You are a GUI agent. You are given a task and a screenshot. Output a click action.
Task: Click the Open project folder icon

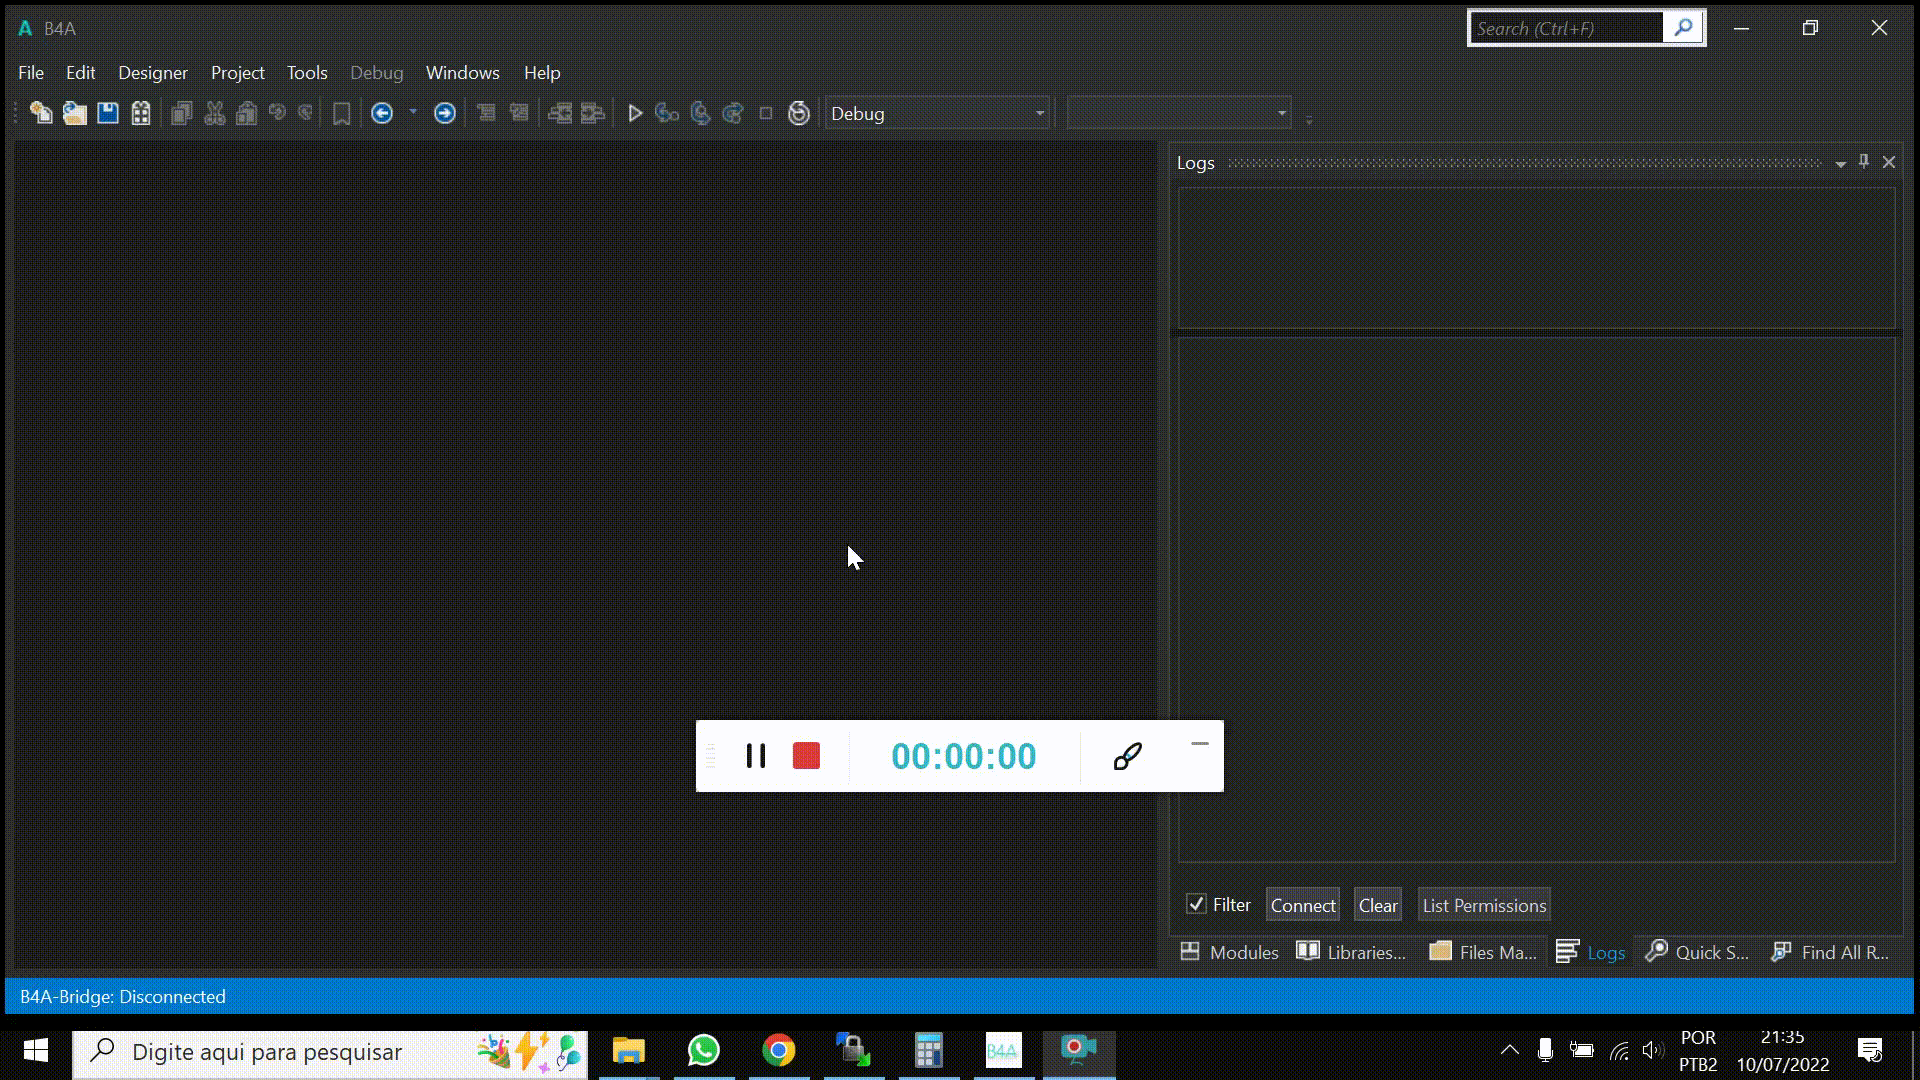point(74,113)
